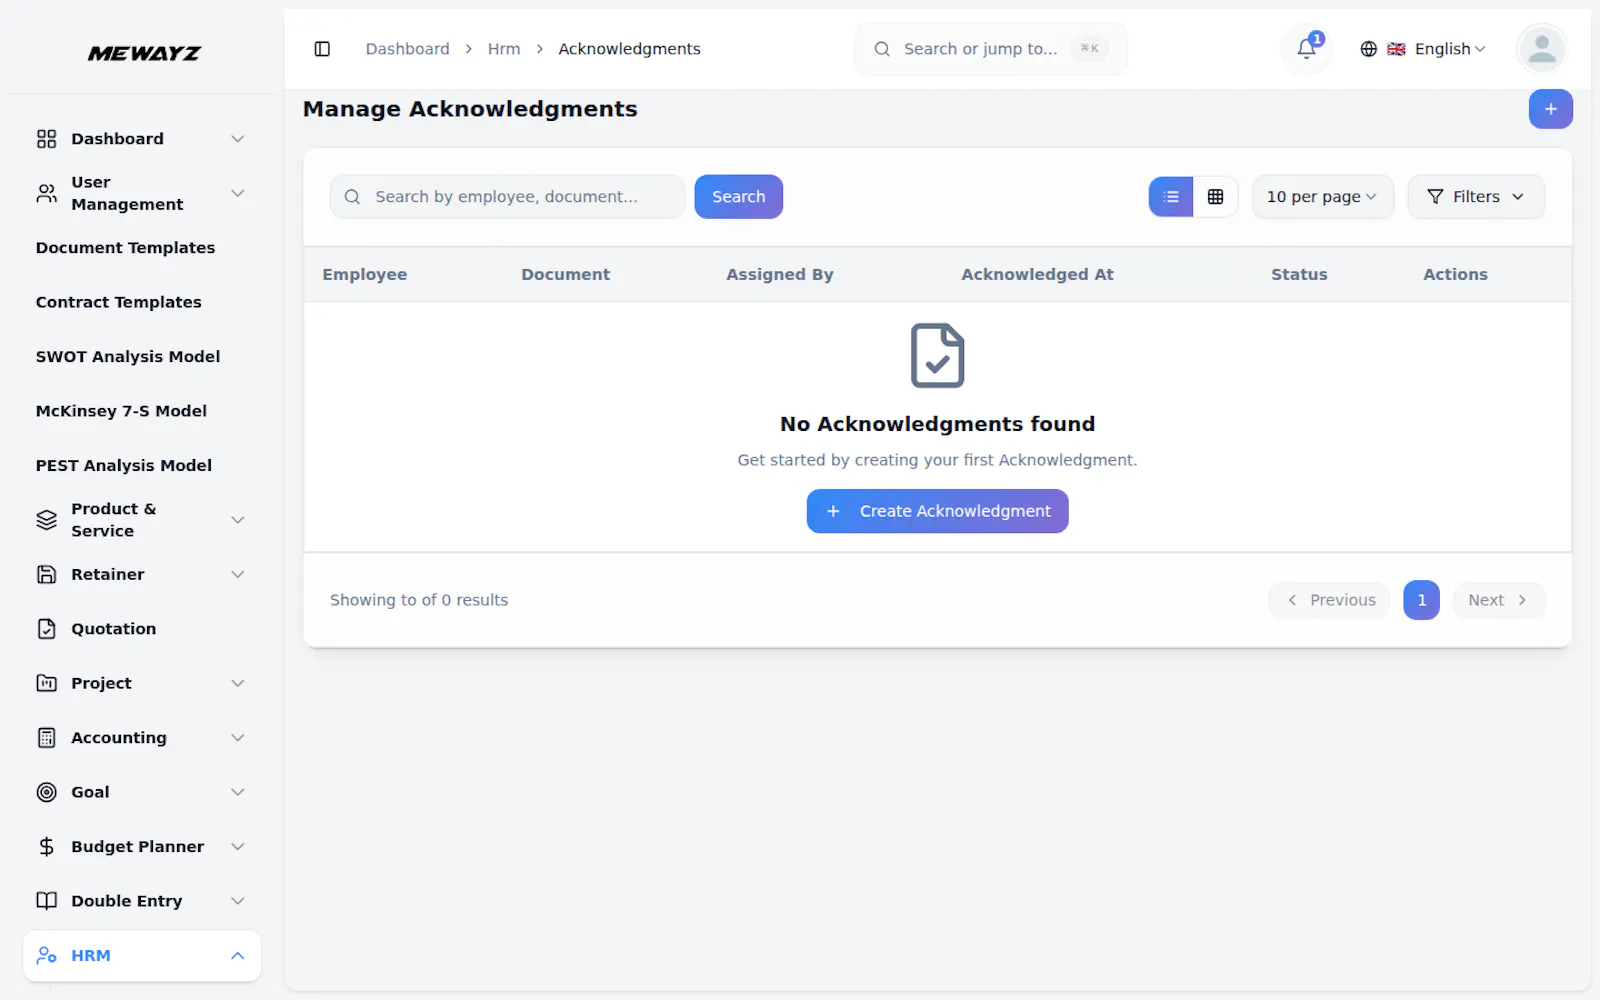Click the Acknowledged At column header

(x=1037, y=274)
